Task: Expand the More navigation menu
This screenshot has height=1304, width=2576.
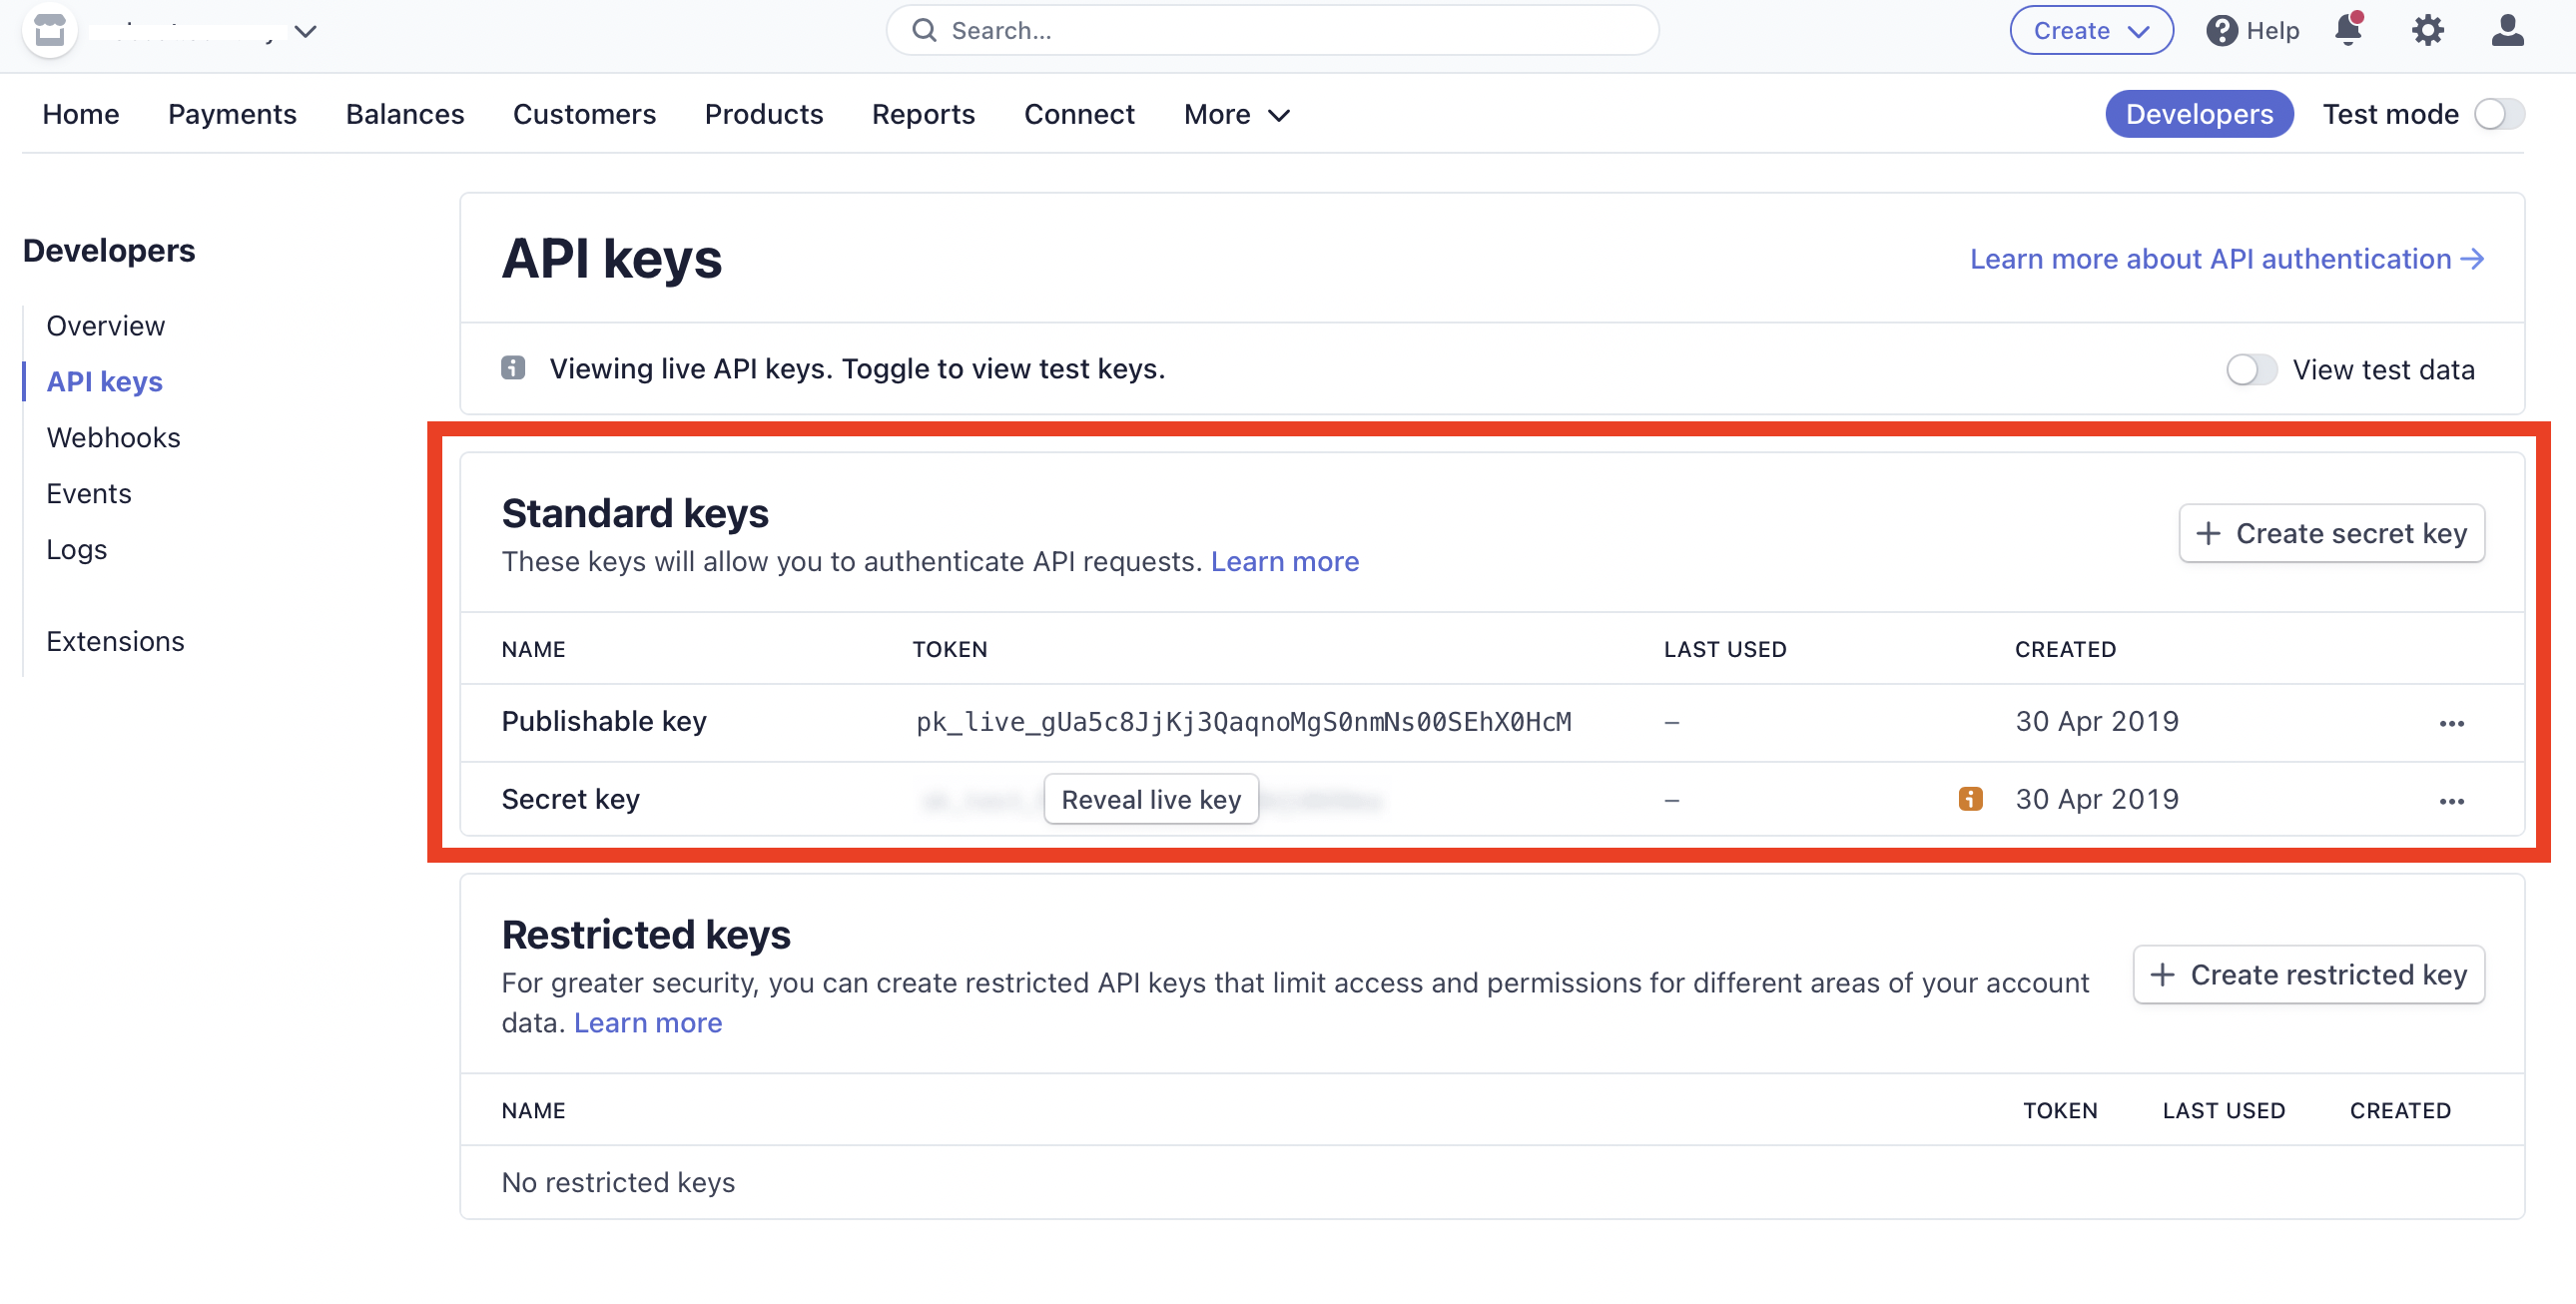Action: point(1236,114)
